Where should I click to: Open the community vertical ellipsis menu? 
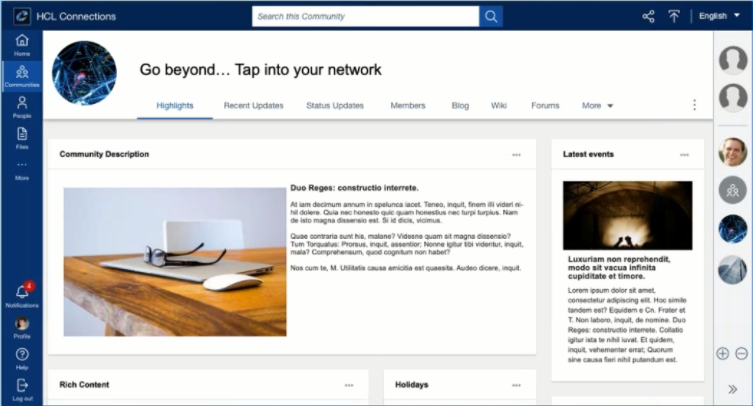[694, 105]
